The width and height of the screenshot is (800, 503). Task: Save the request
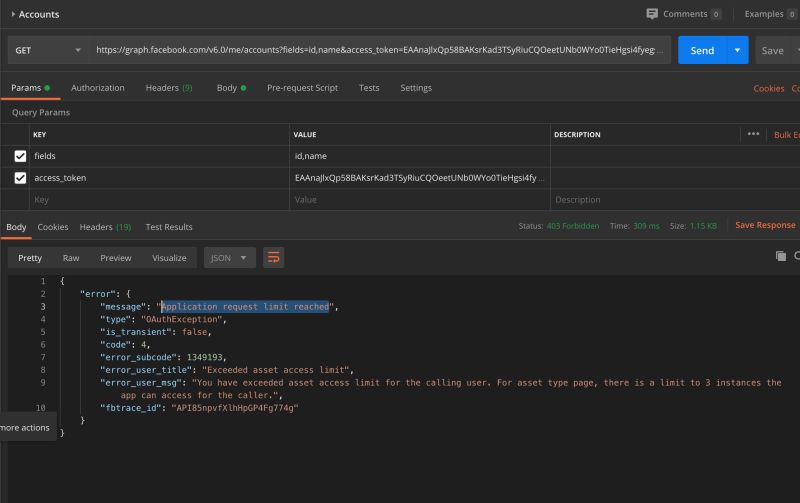pos(772,50)
